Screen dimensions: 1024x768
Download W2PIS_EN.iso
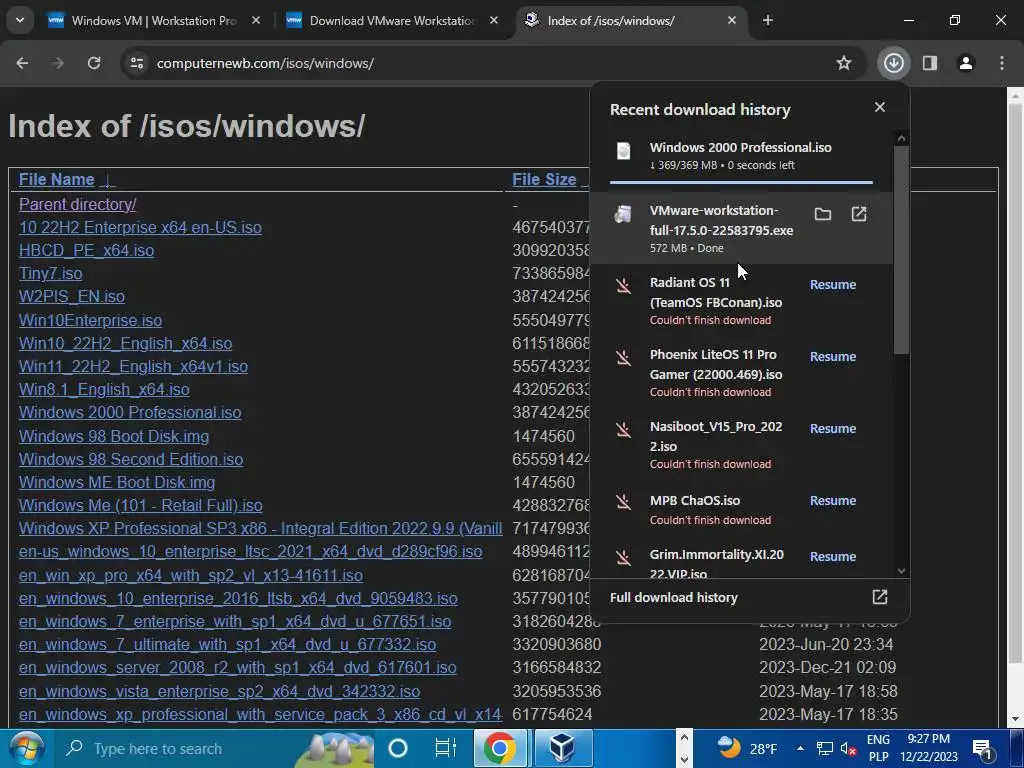click(72, 296)
